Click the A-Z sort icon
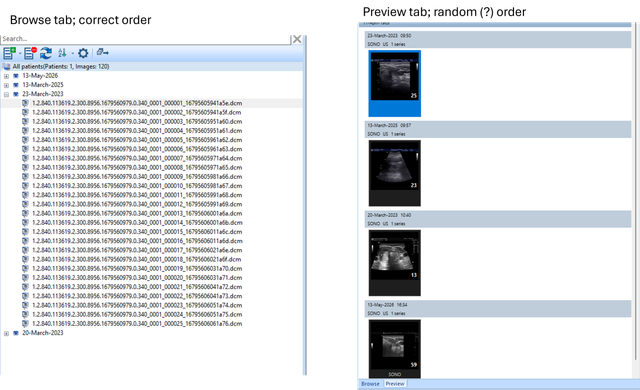This screenshot has height=390, width=640. (62, 53)
